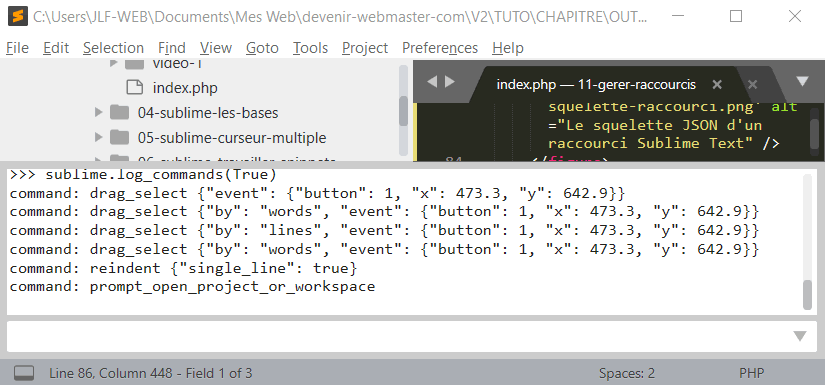Toggle the panel switcher icon in status bar
Image resolution: width=825 pixels, height=385 pixels.
pos(24,373)
